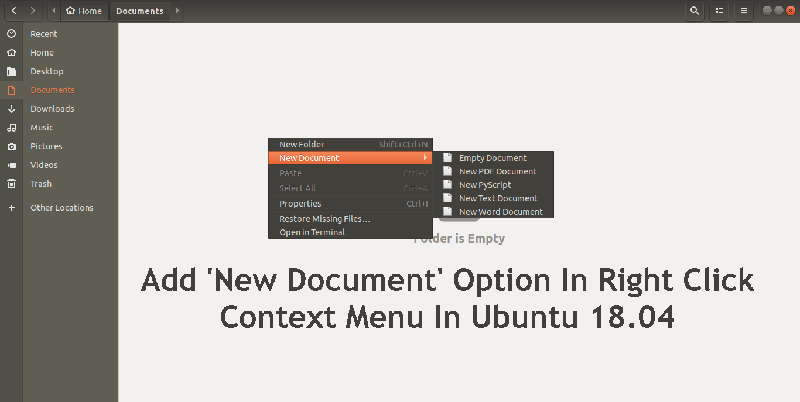Choose Open in Terminal menu entry
The height and width of the screenshot is (402, 800).
tap(350, 232)
